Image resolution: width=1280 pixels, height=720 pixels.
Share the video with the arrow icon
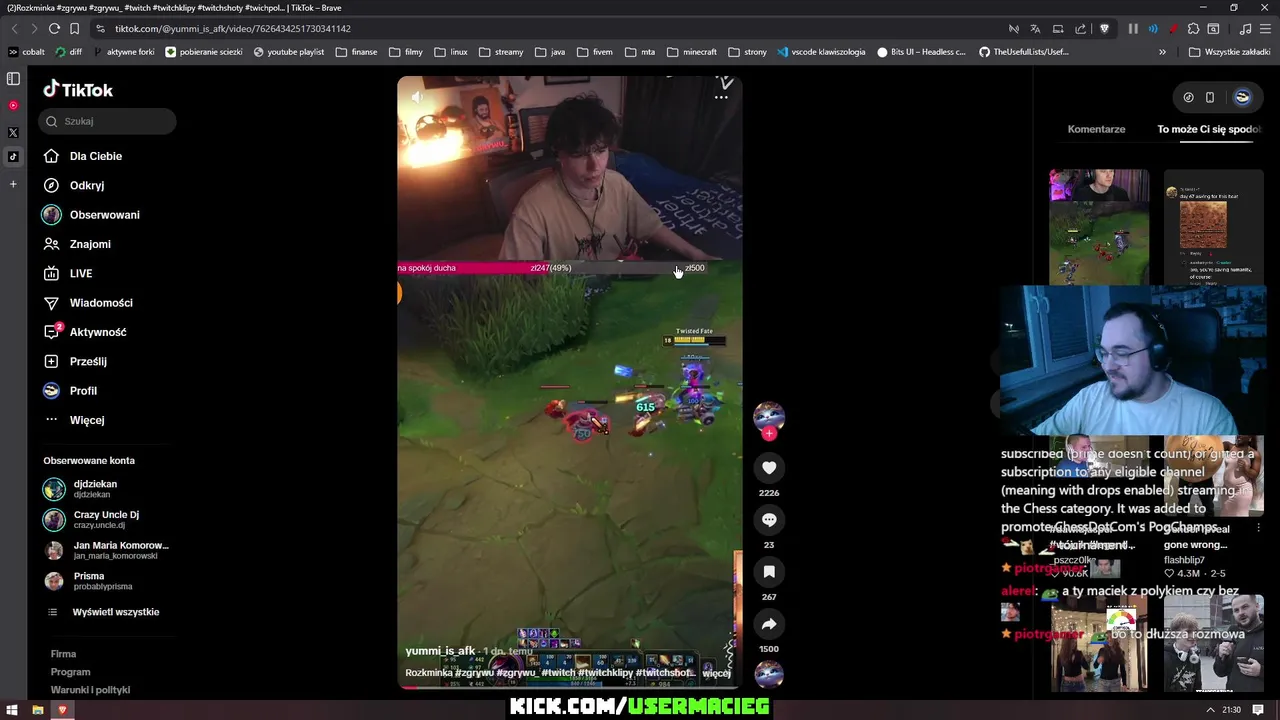(x=769, y=623)
